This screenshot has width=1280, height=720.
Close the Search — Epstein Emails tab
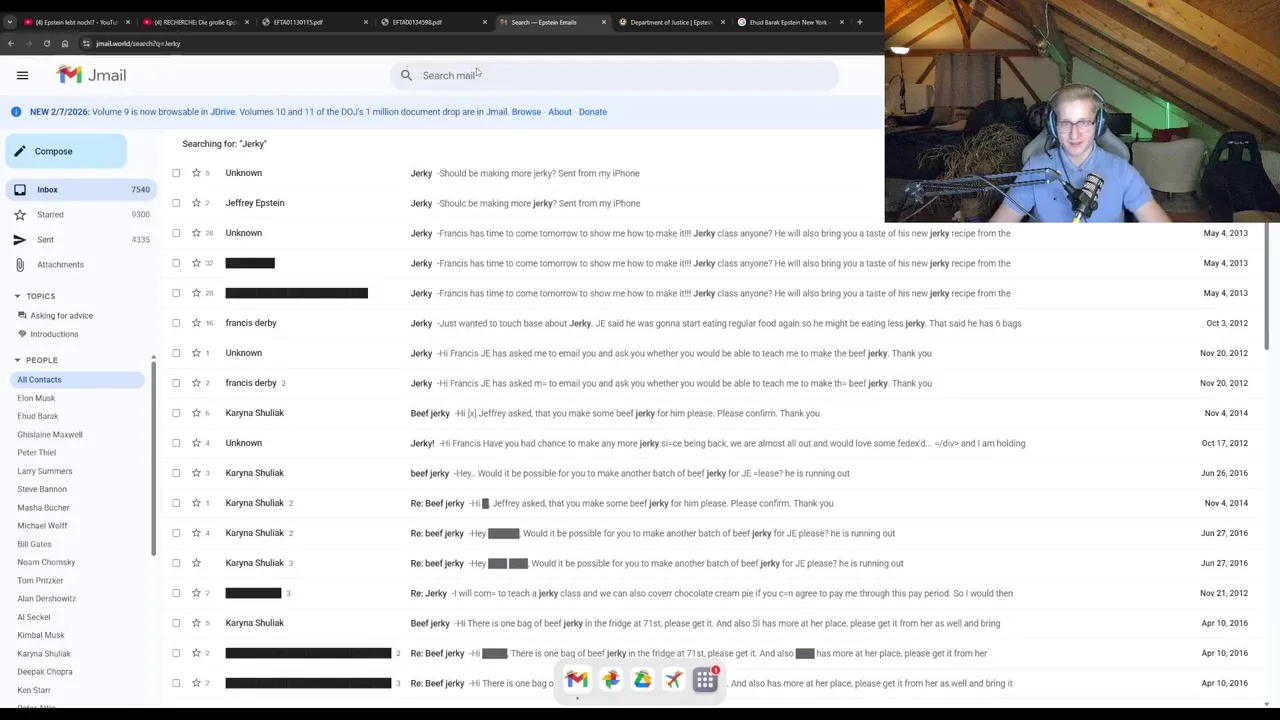[603, 22]
